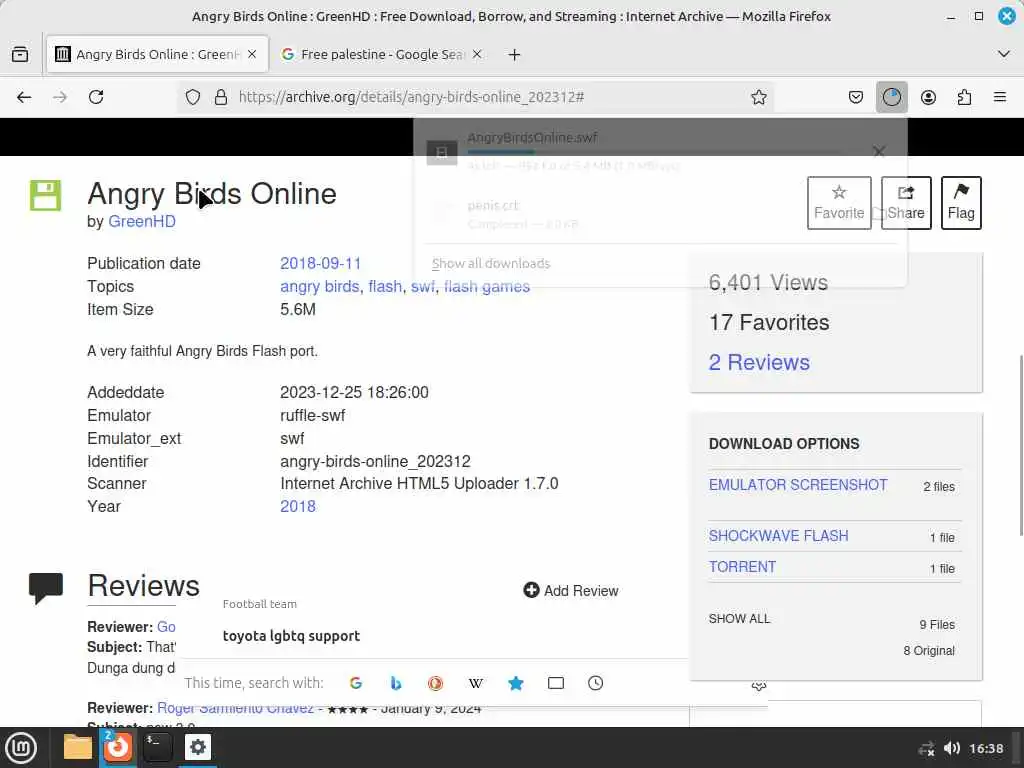Expand EMULATOR SCREENSHOT download option

point(798,485)
